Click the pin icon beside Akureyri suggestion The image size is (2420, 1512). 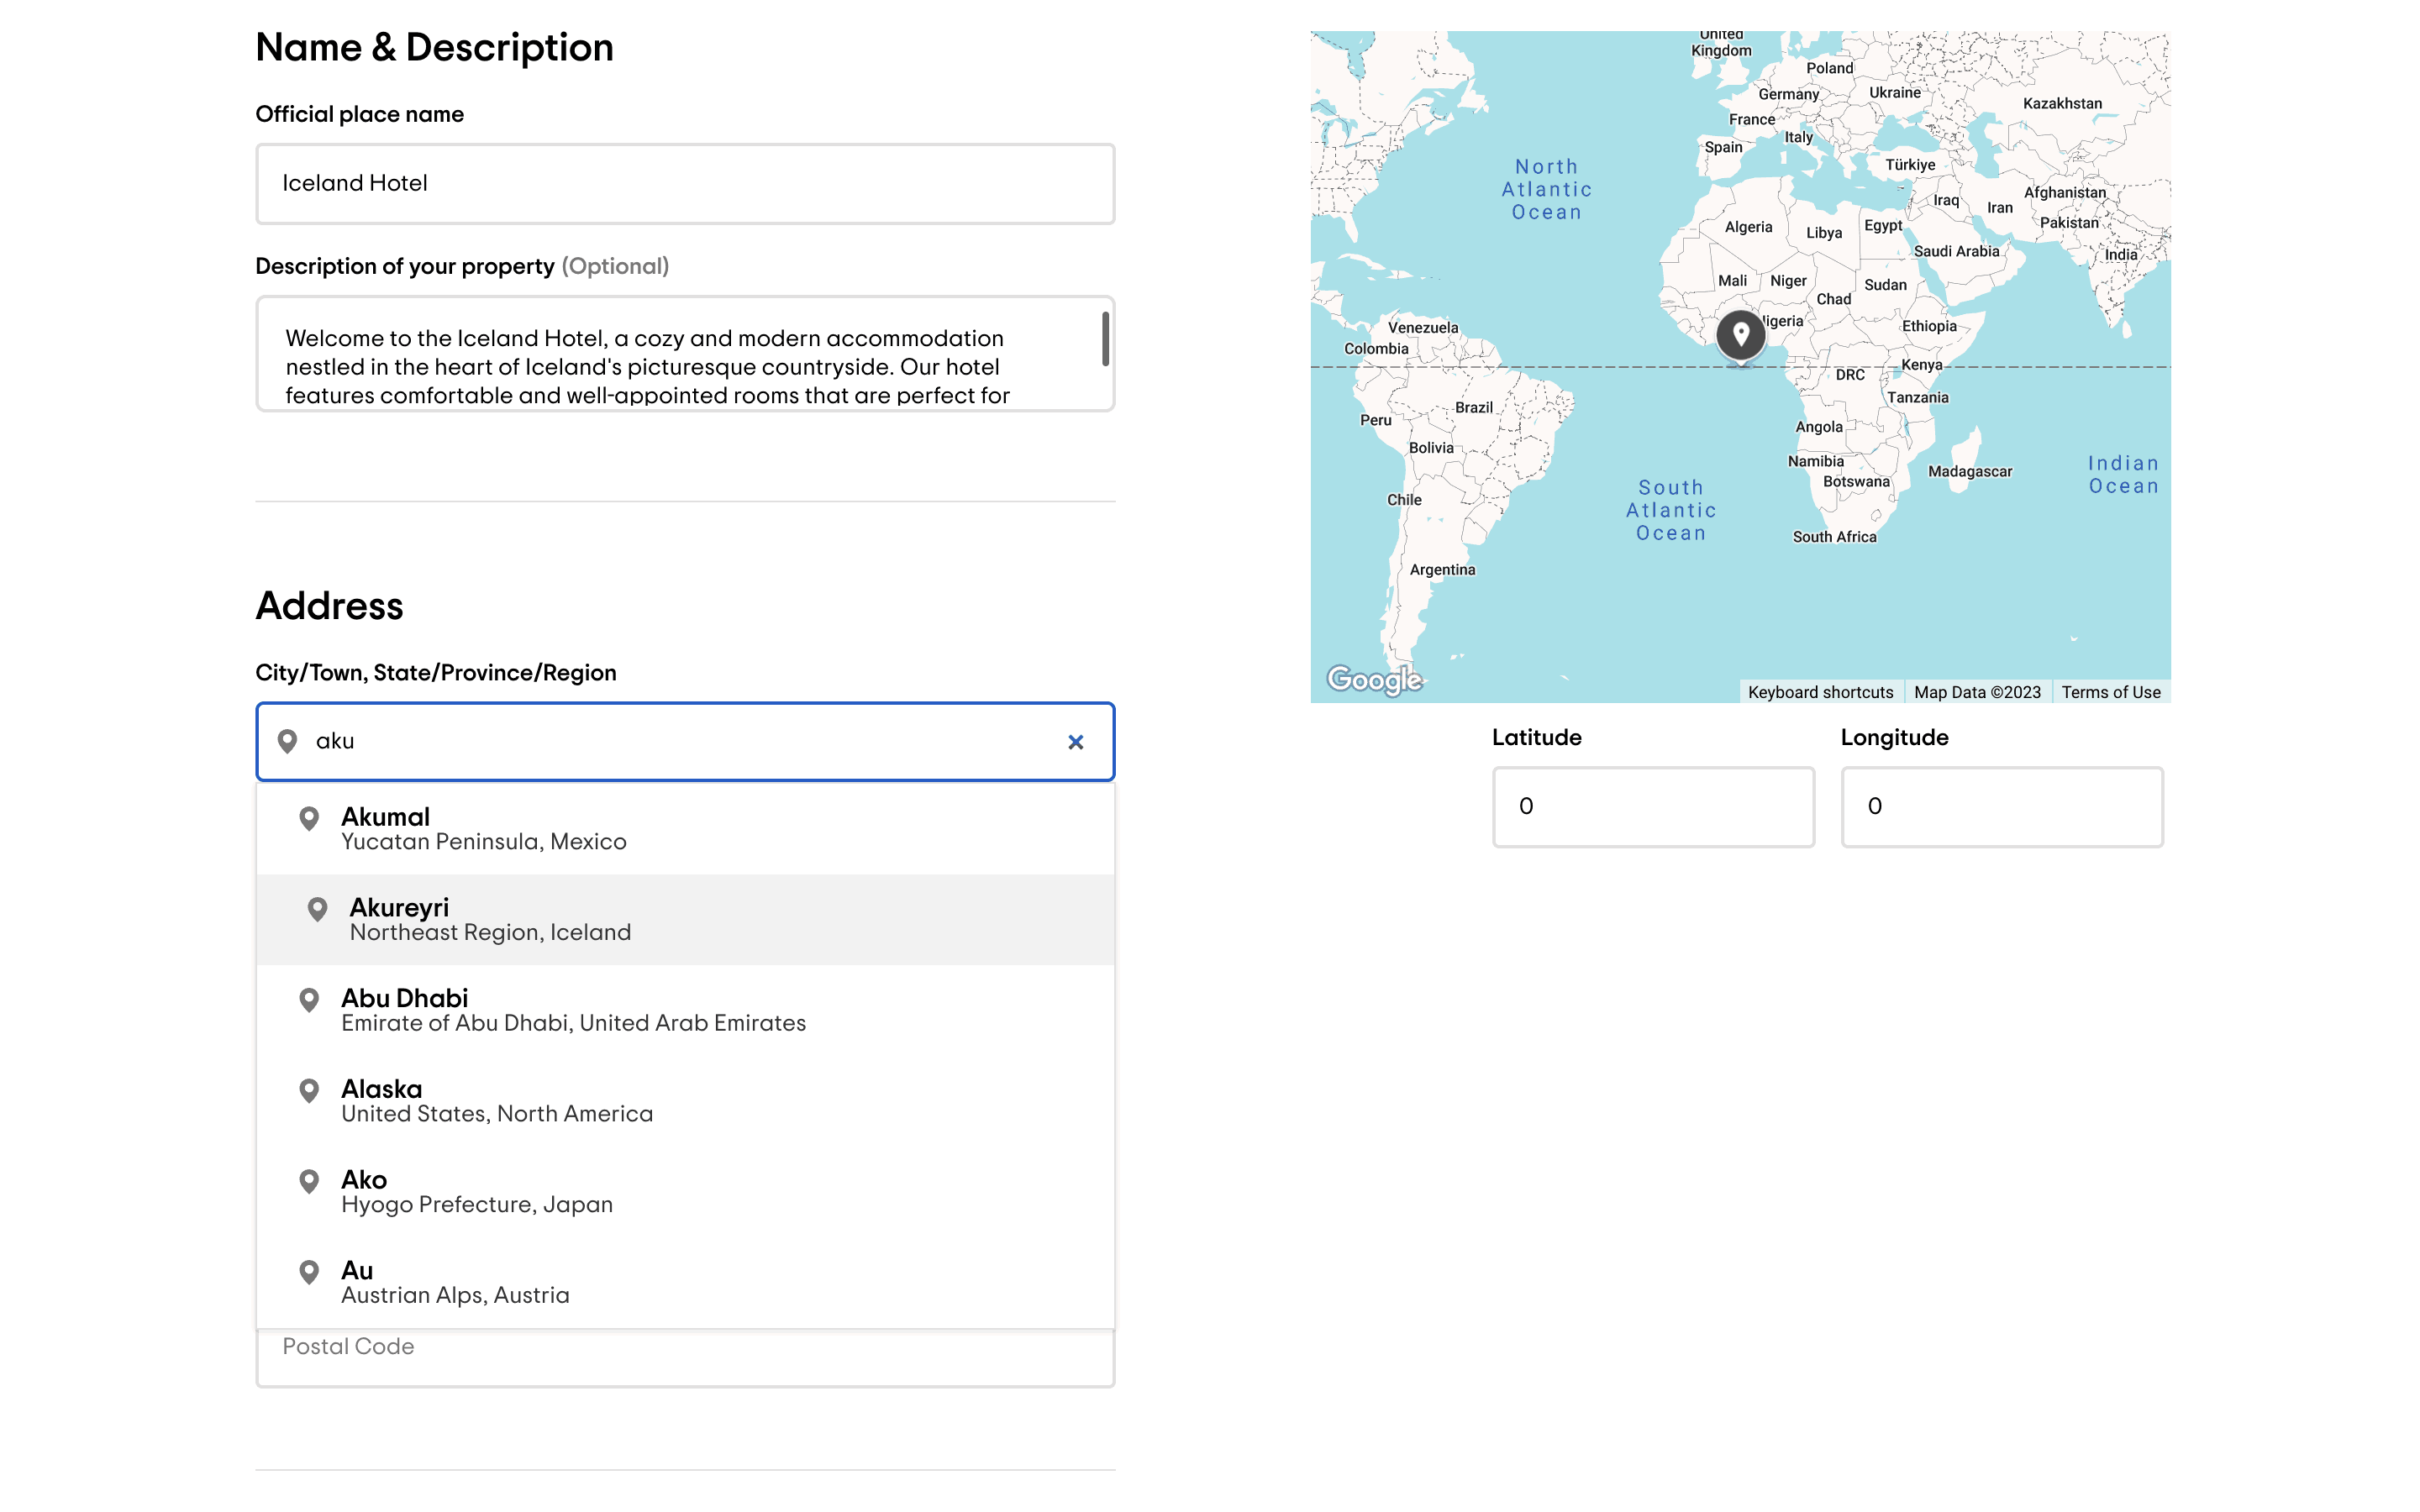pos(317,909)
